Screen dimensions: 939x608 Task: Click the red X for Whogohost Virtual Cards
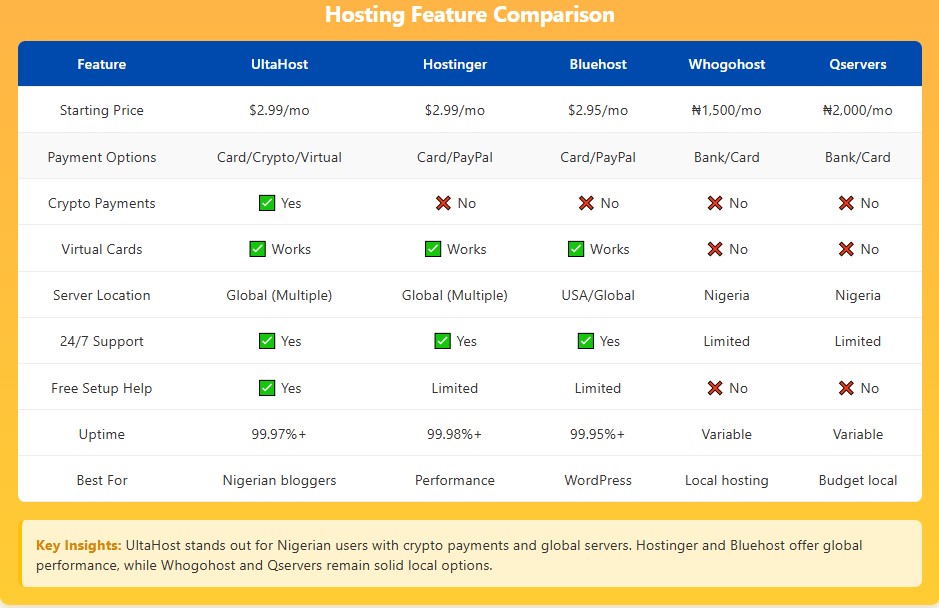pyautogui.click(x=715, y=249)
